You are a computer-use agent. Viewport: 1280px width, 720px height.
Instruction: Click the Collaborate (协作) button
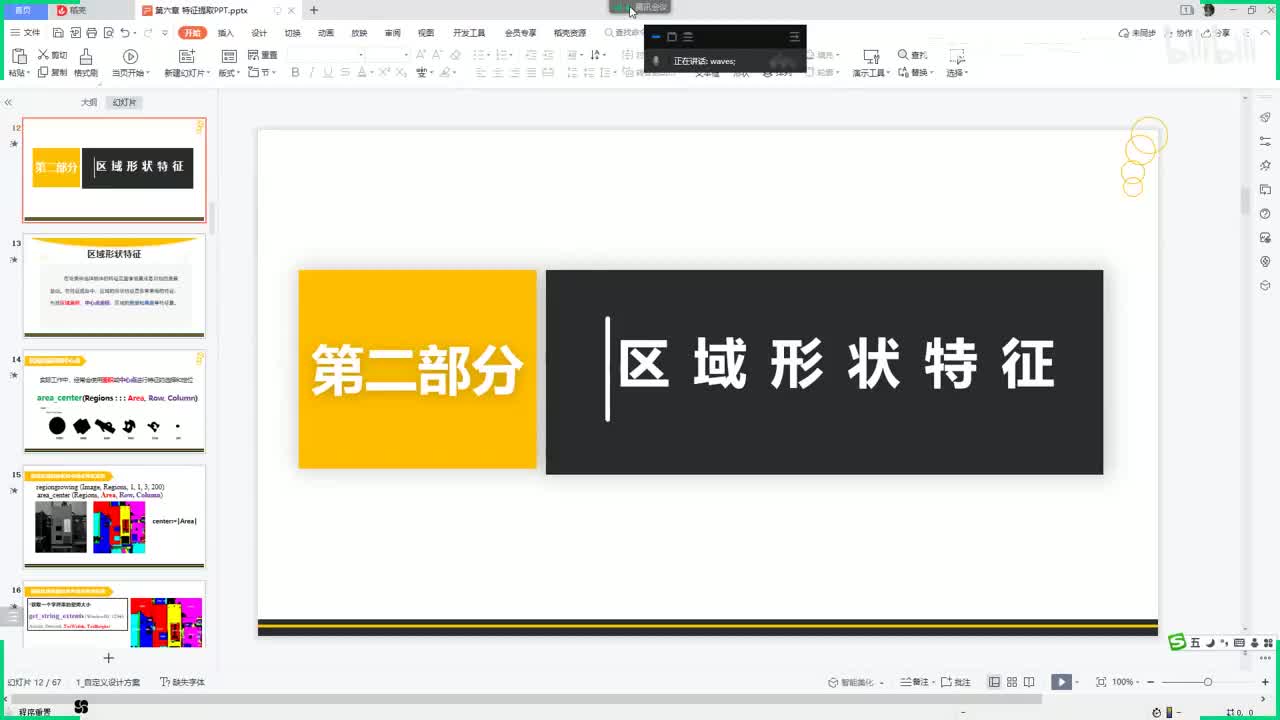1180,33
